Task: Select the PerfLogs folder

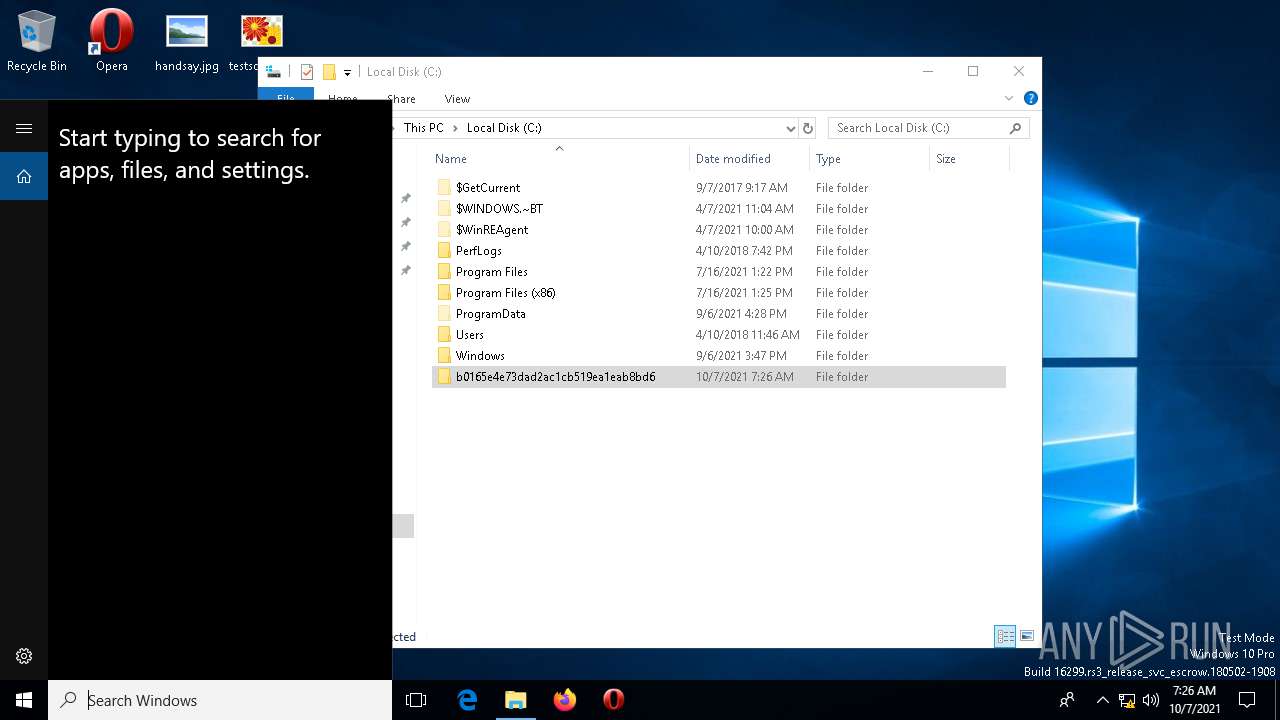Action: (x=718, y=251)
